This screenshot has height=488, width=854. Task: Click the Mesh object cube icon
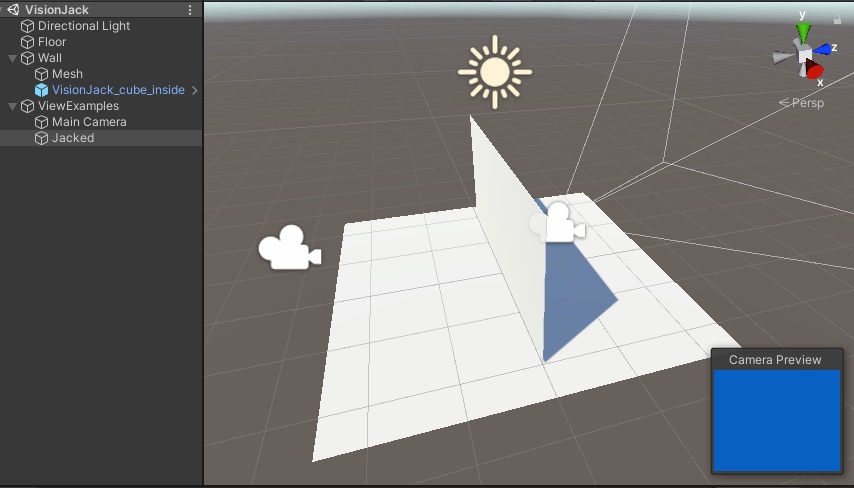(41, 74)
